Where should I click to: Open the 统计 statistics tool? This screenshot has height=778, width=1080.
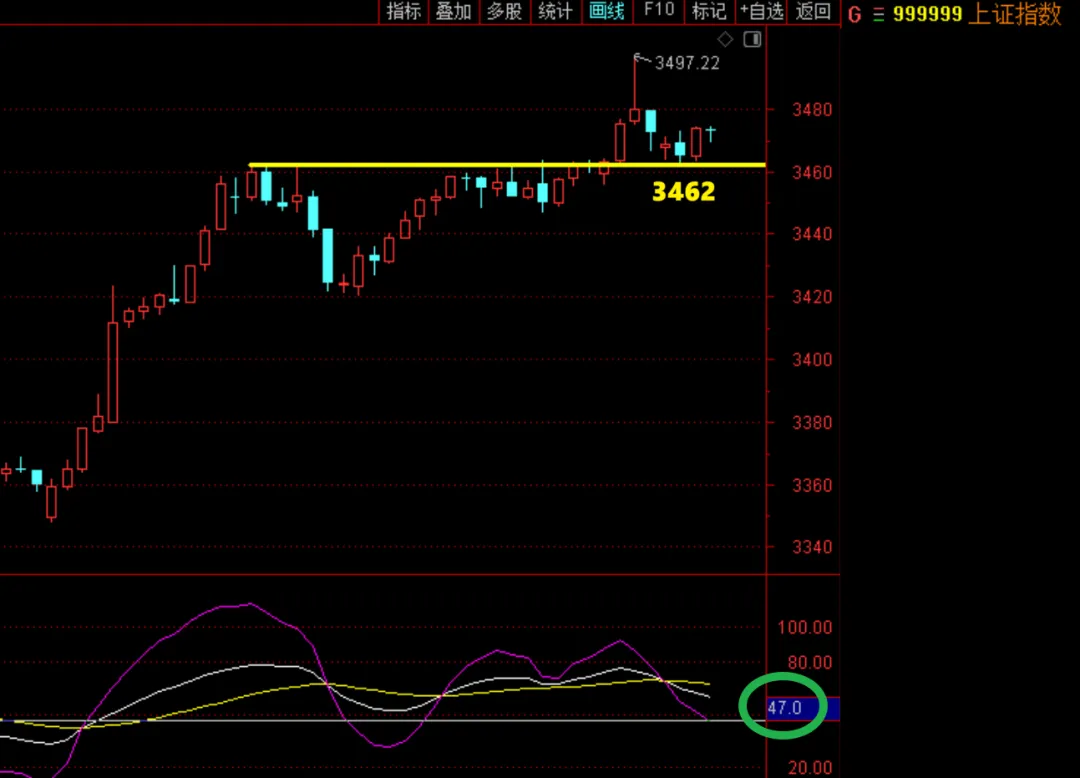point(555,12)
